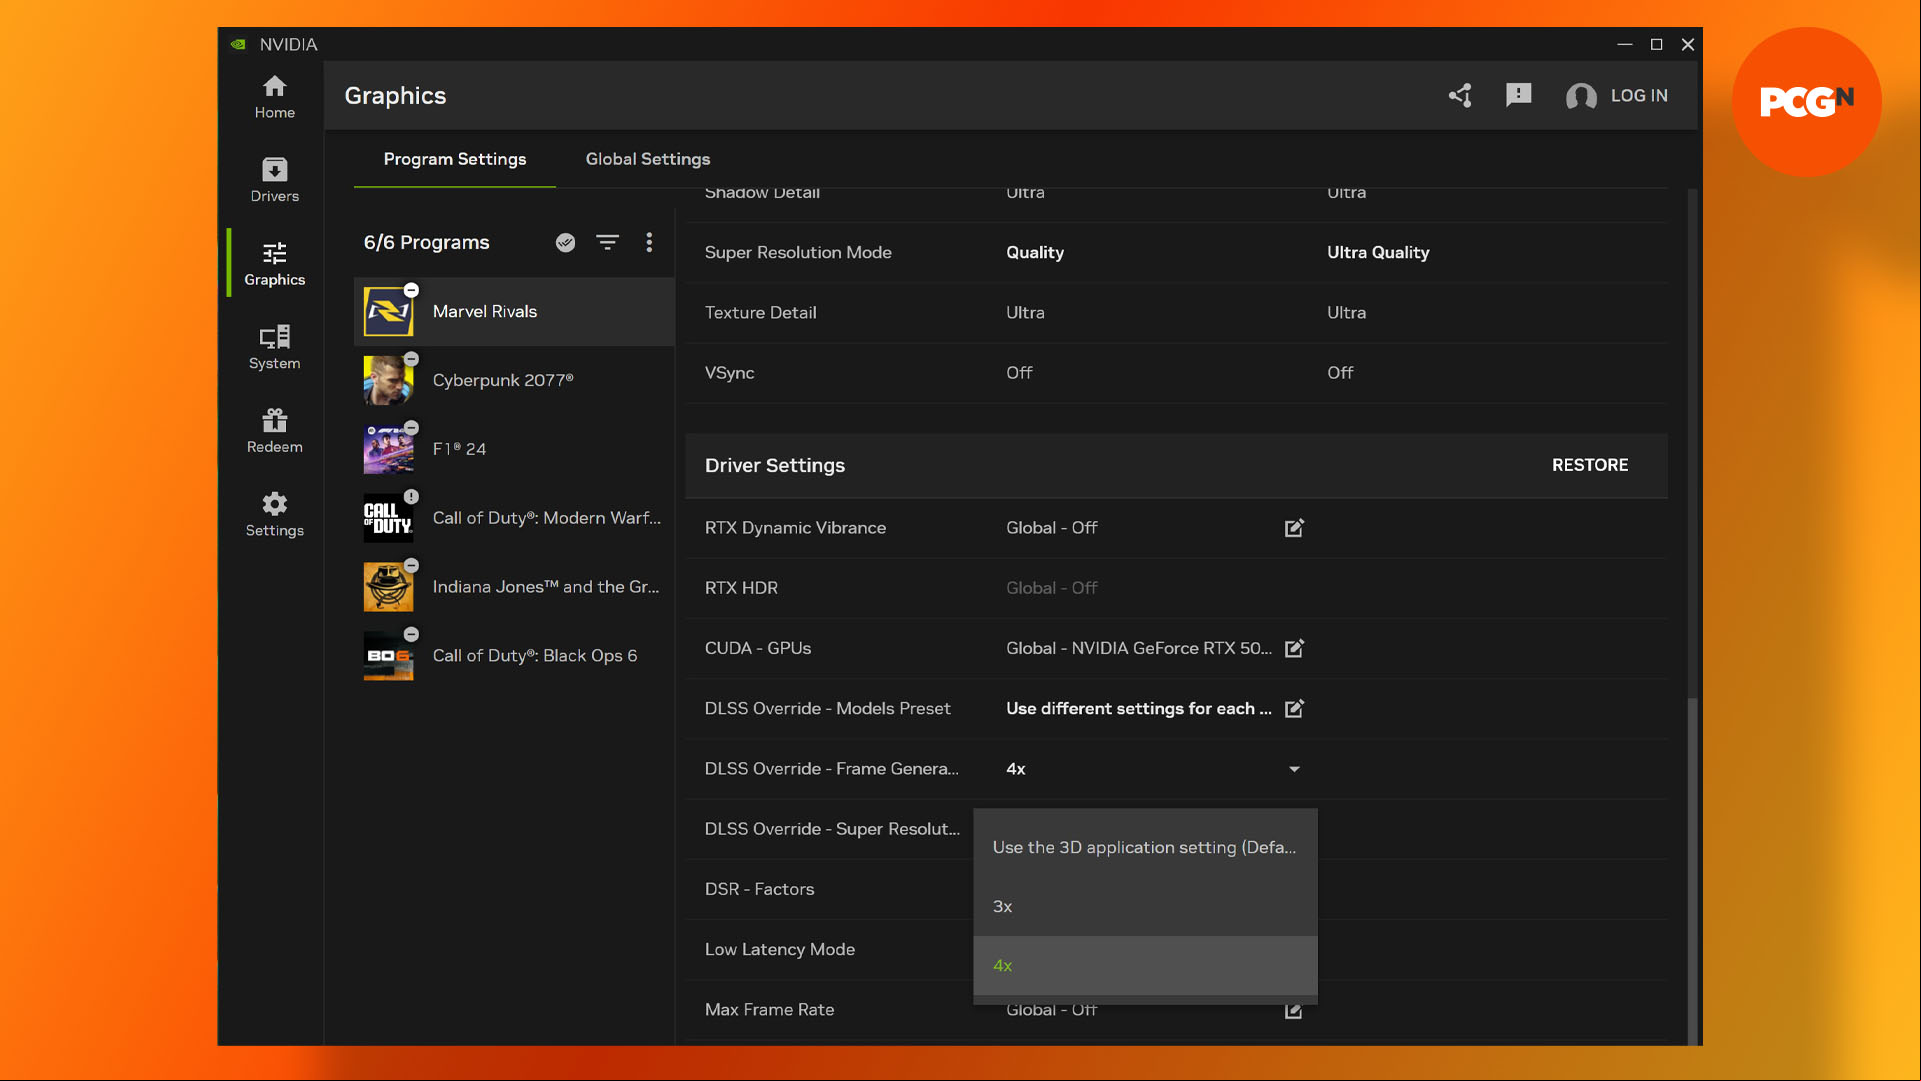Click the Ultra Quality recommended value
Screen dimensions: 1921x1081
pos(1378,252)
